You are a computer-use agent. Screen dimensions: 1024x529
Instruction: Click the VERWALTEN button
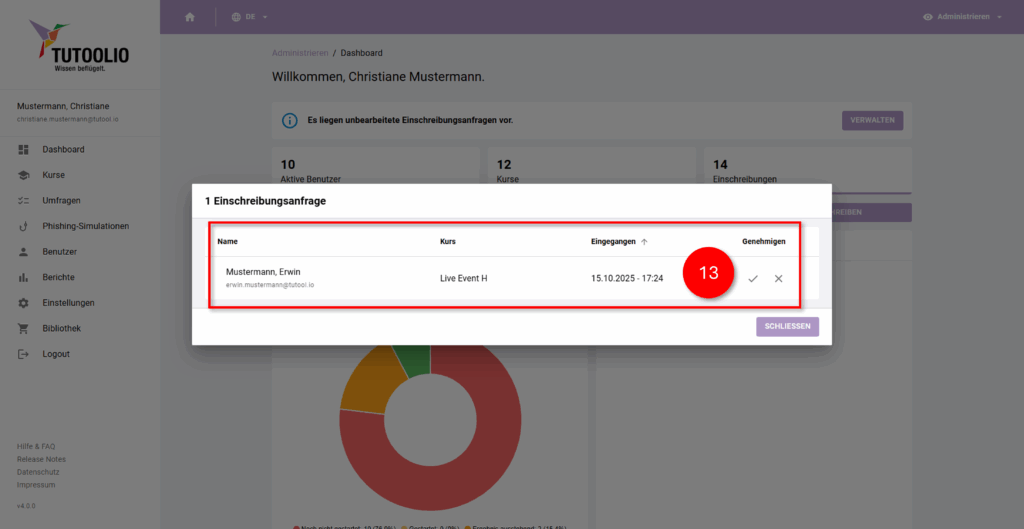[872, 121]
